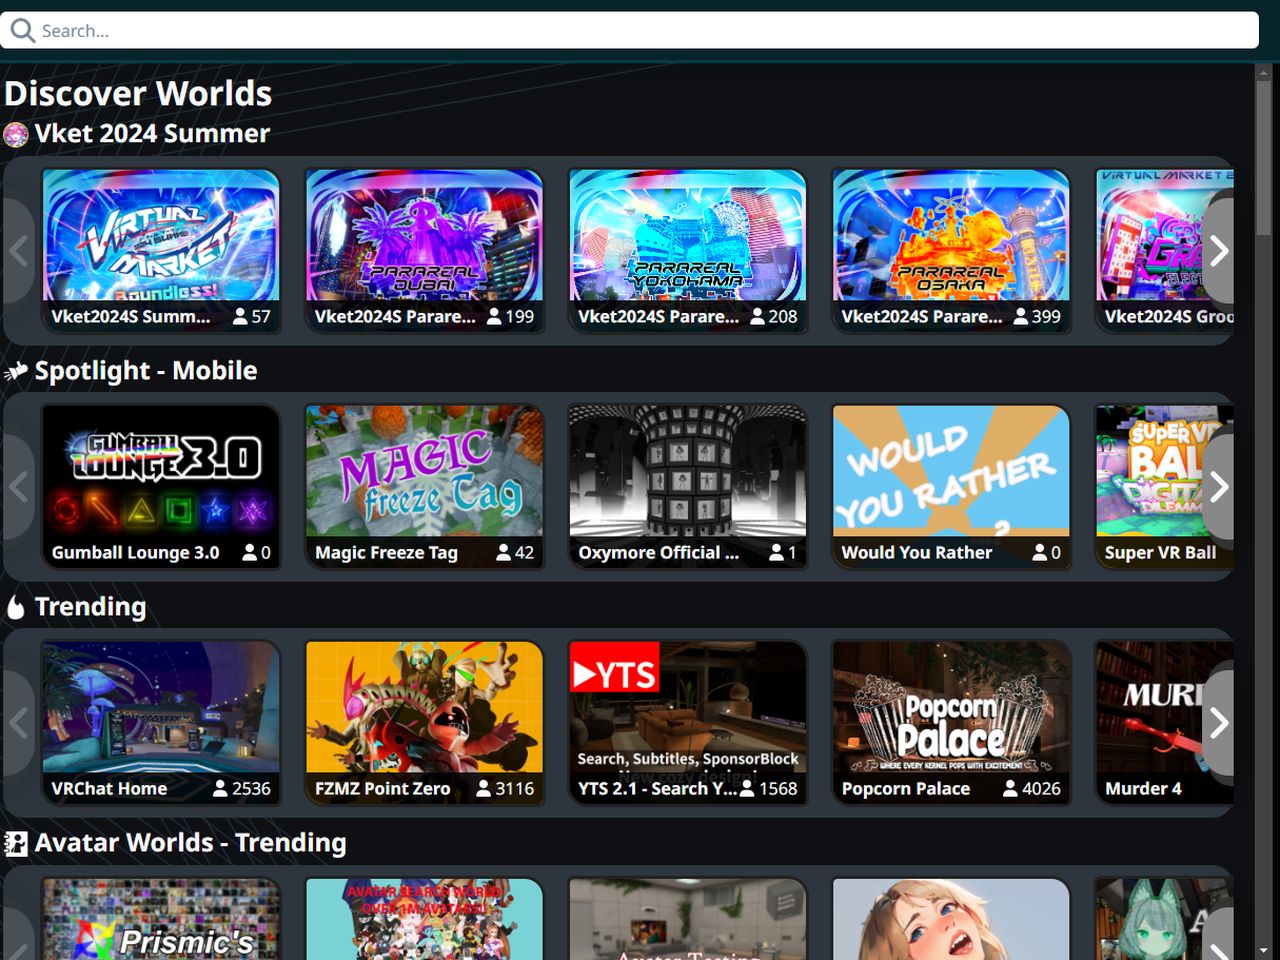1280x960 pixels.
Task: Open green-haired avatar world card
Action: click(1164, 918)
